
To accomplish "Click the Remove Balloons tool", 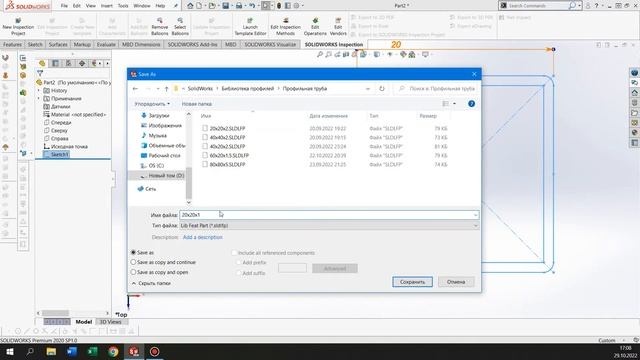I will pyautogui.click(x=160, y=27).
